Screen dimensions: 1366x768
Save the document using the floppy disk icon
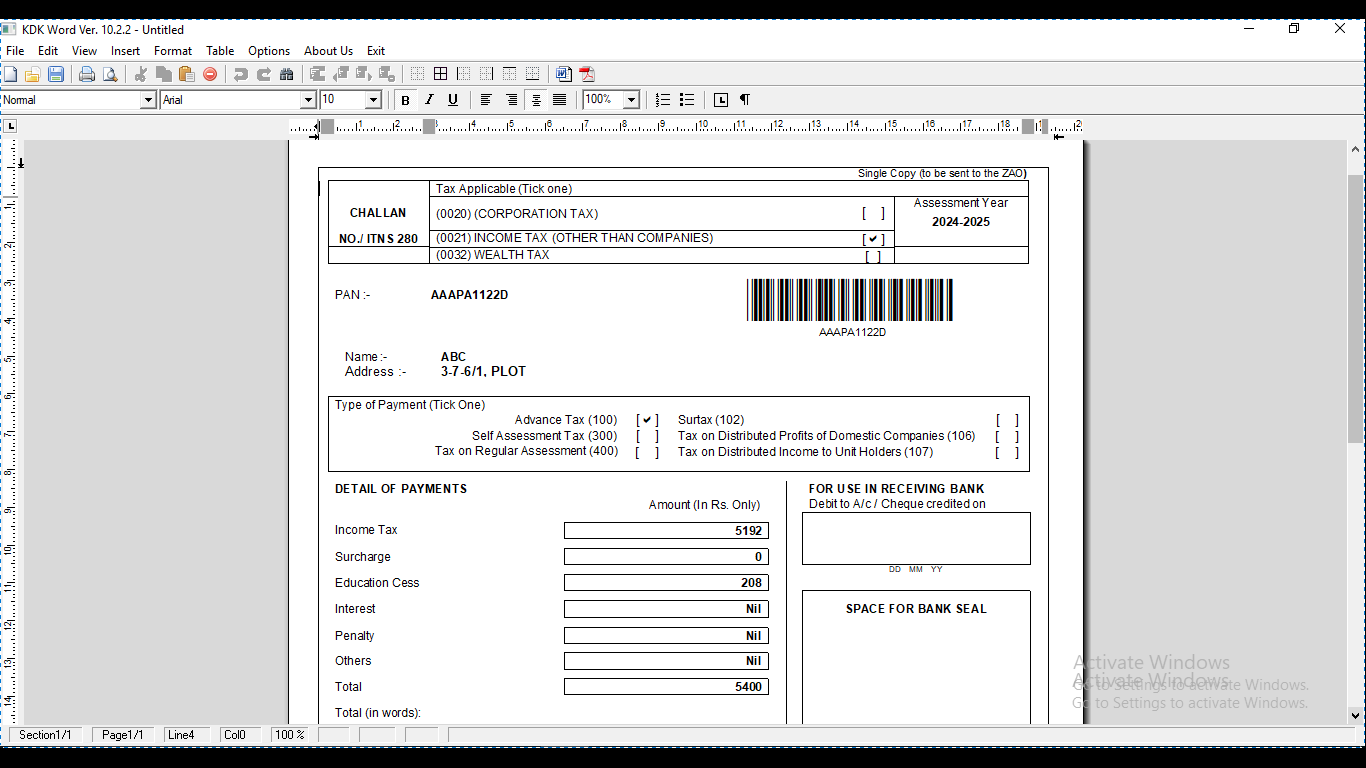click(56, 74)
